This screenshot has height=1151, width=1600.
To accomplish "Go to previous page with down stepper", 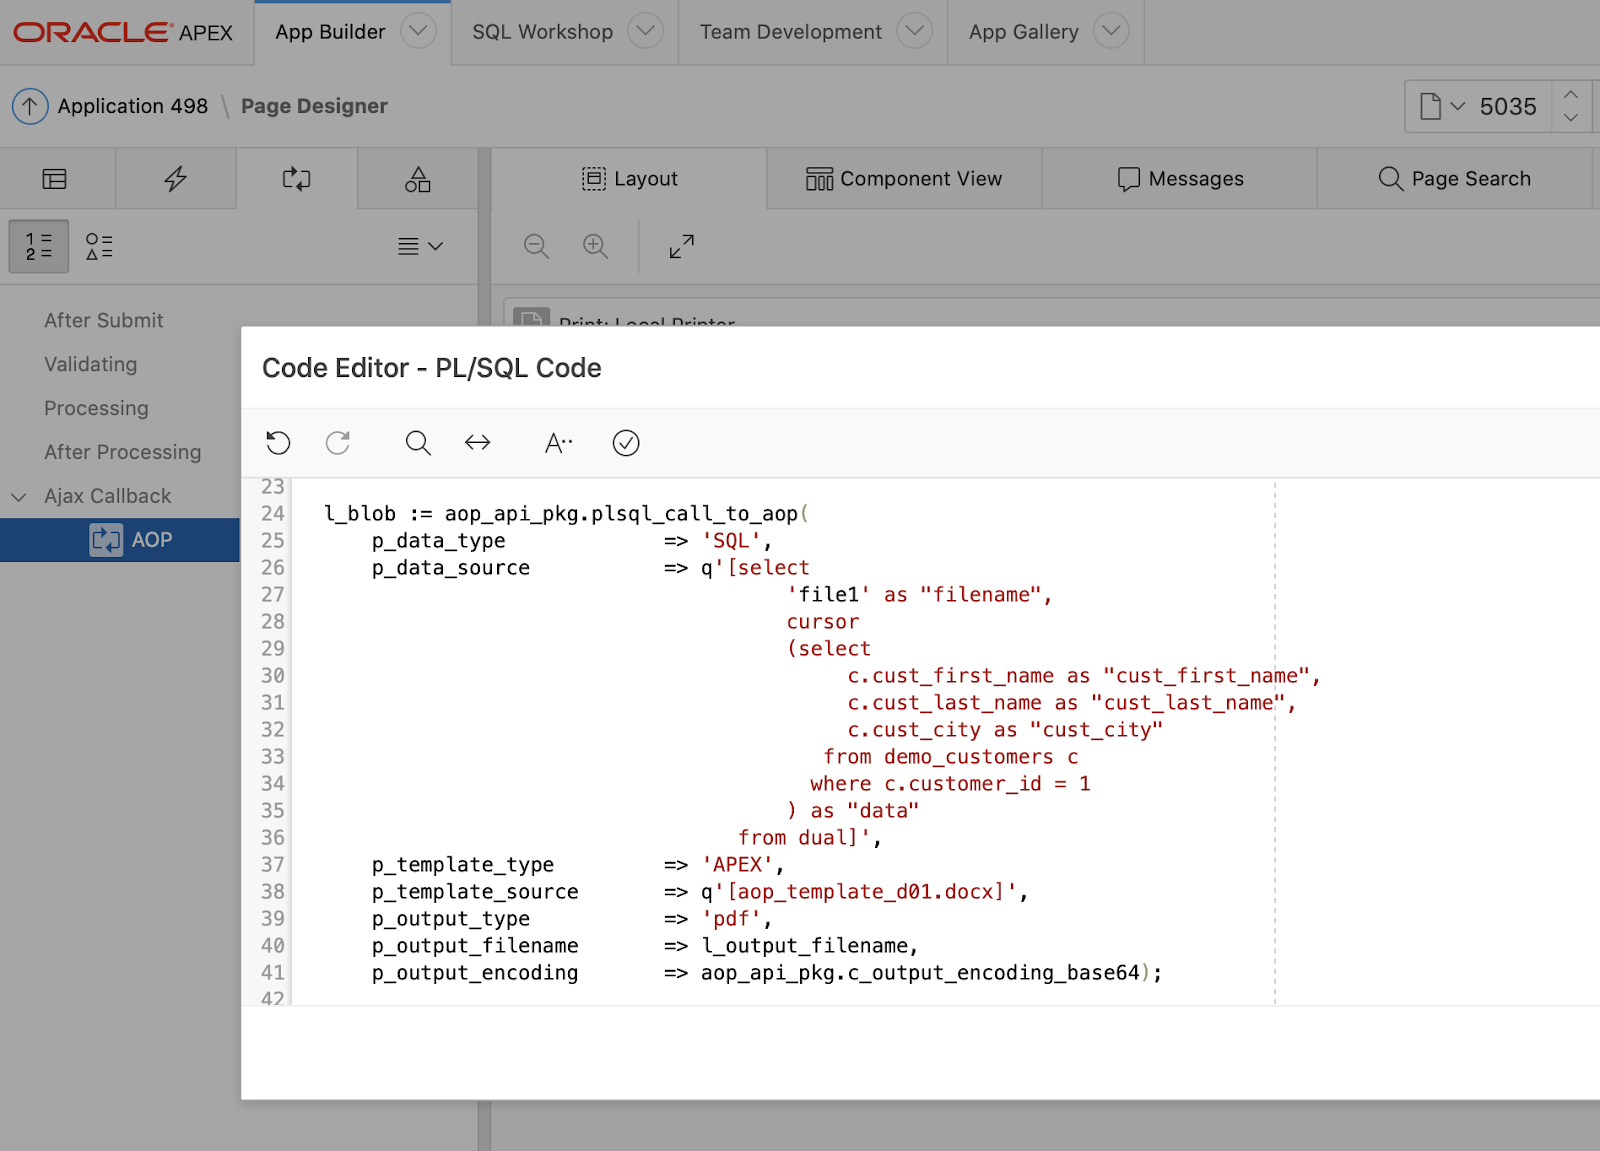I will click(1571, 118).
